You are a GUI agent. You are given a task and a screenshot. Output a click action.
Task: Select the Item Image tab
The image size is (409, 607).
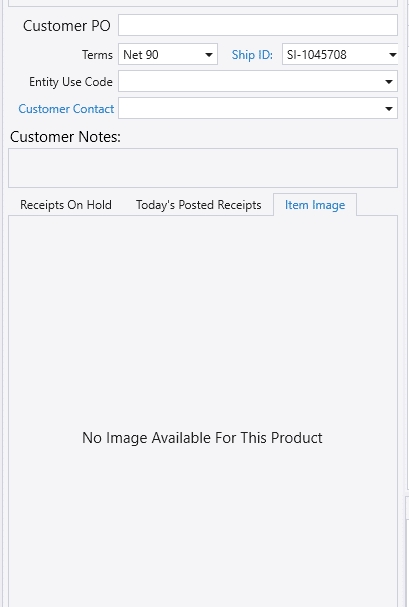pos(315,205)
